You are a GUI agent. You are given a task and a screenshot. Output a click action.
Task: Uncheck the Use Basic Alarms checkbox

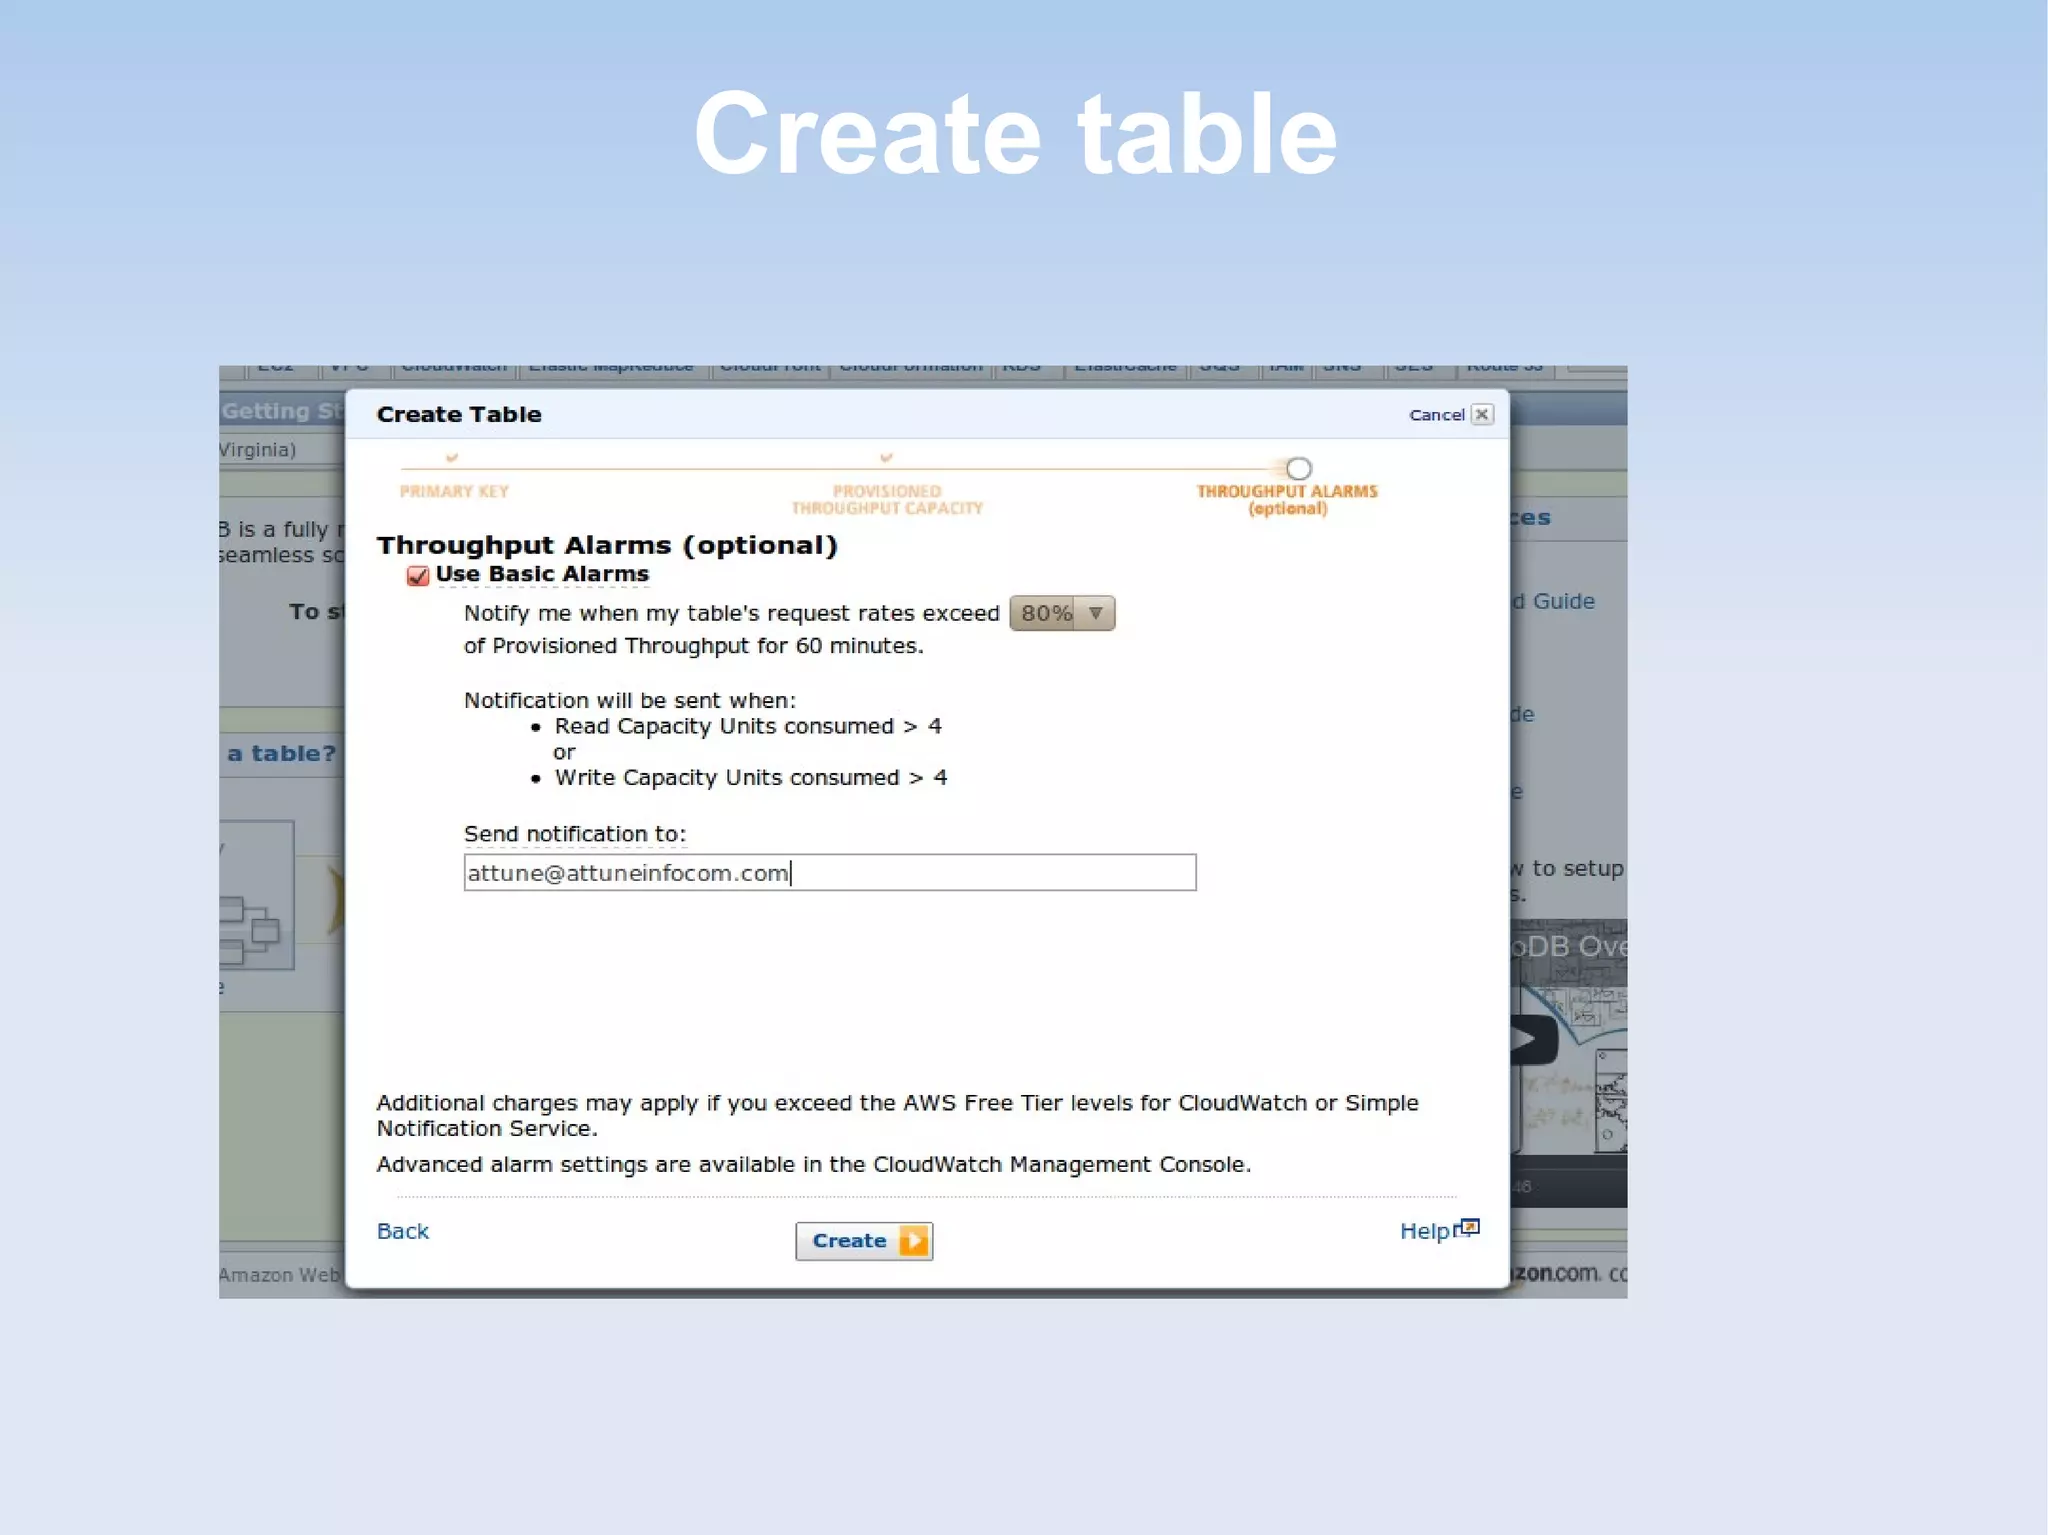point(418,575)
